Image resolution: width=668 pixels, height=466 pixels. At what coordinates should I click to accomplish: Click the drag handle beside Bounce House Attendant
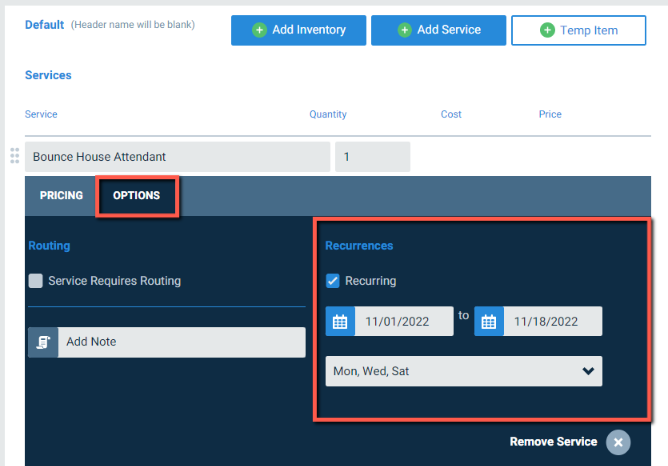point(15,156)
